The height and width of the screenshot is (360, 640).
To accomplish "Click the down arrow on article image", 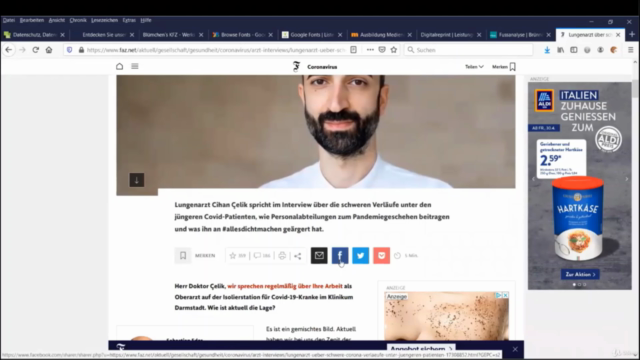I will coord(137,180).
